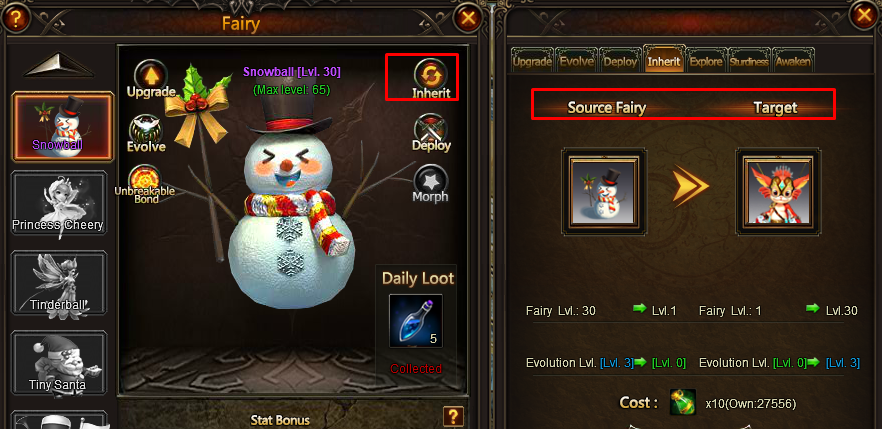Open help question mark beside Fairy title
Screen dimensions: 882x429
(x=15, y=19)
